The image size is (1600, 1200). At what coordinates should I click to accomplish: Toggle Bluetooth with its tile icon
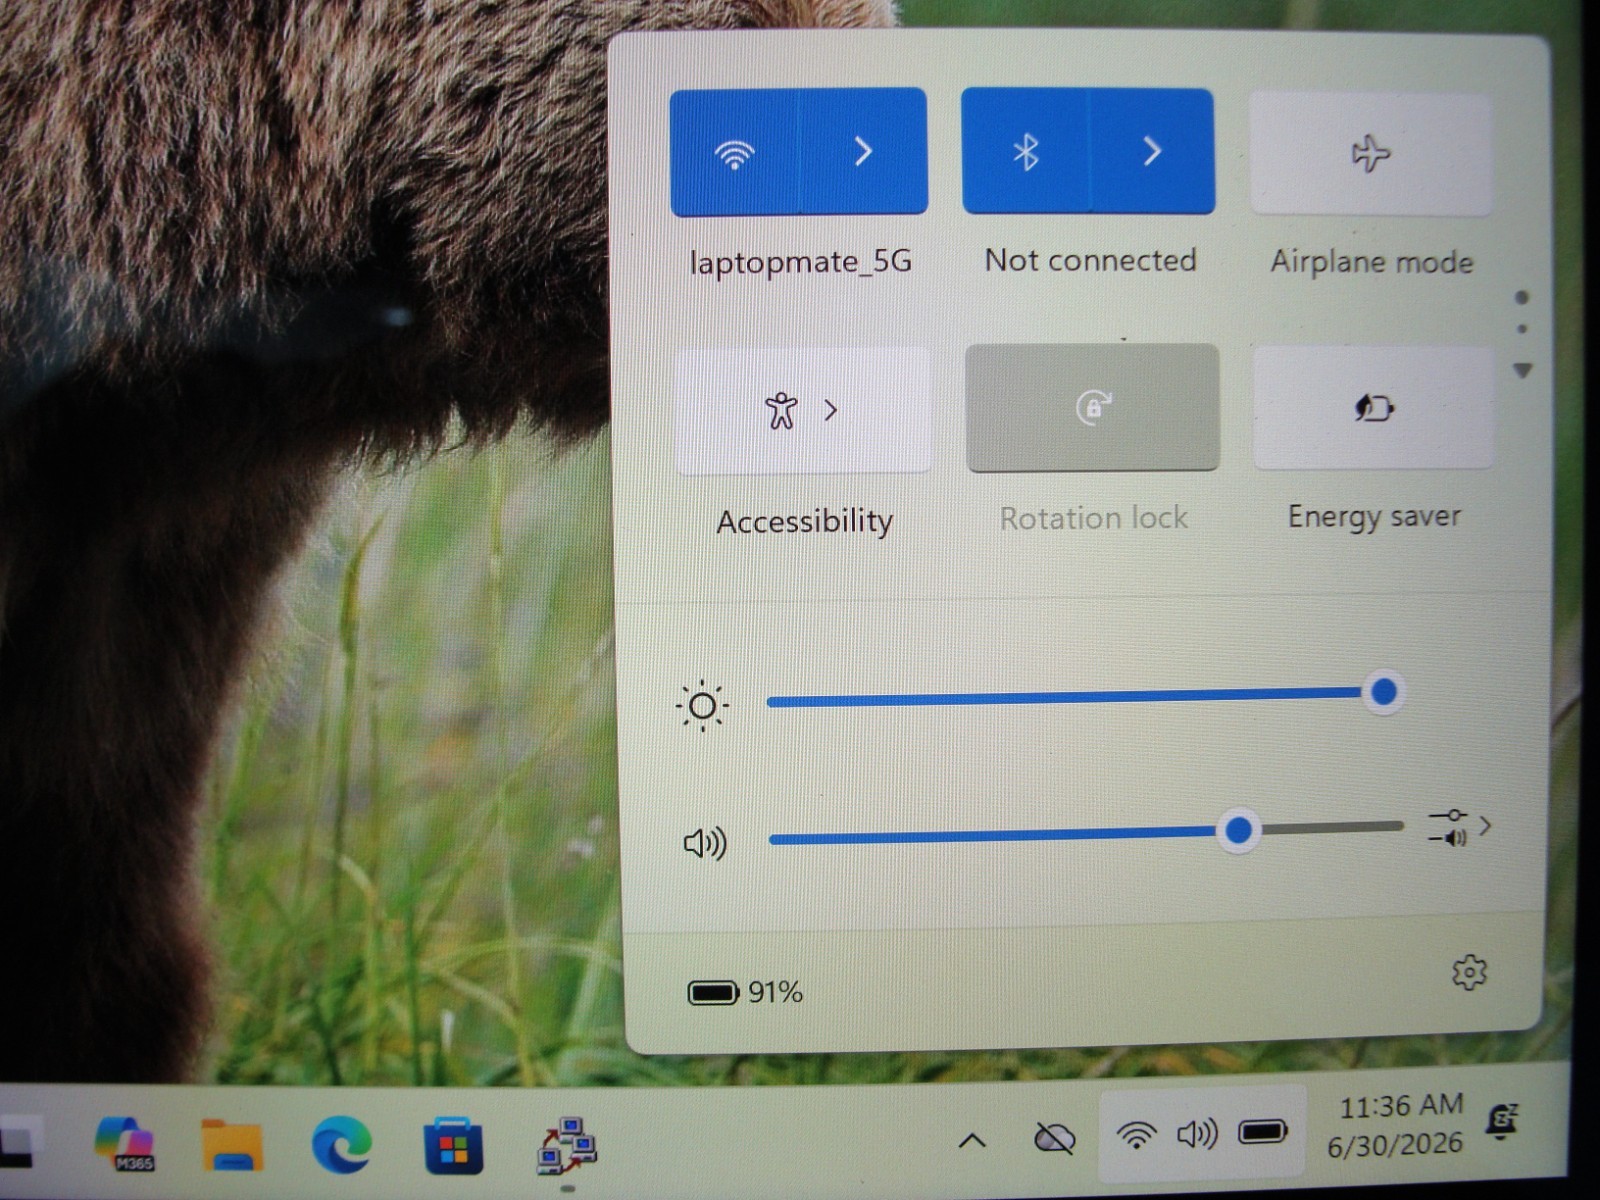click(1025, 151)
